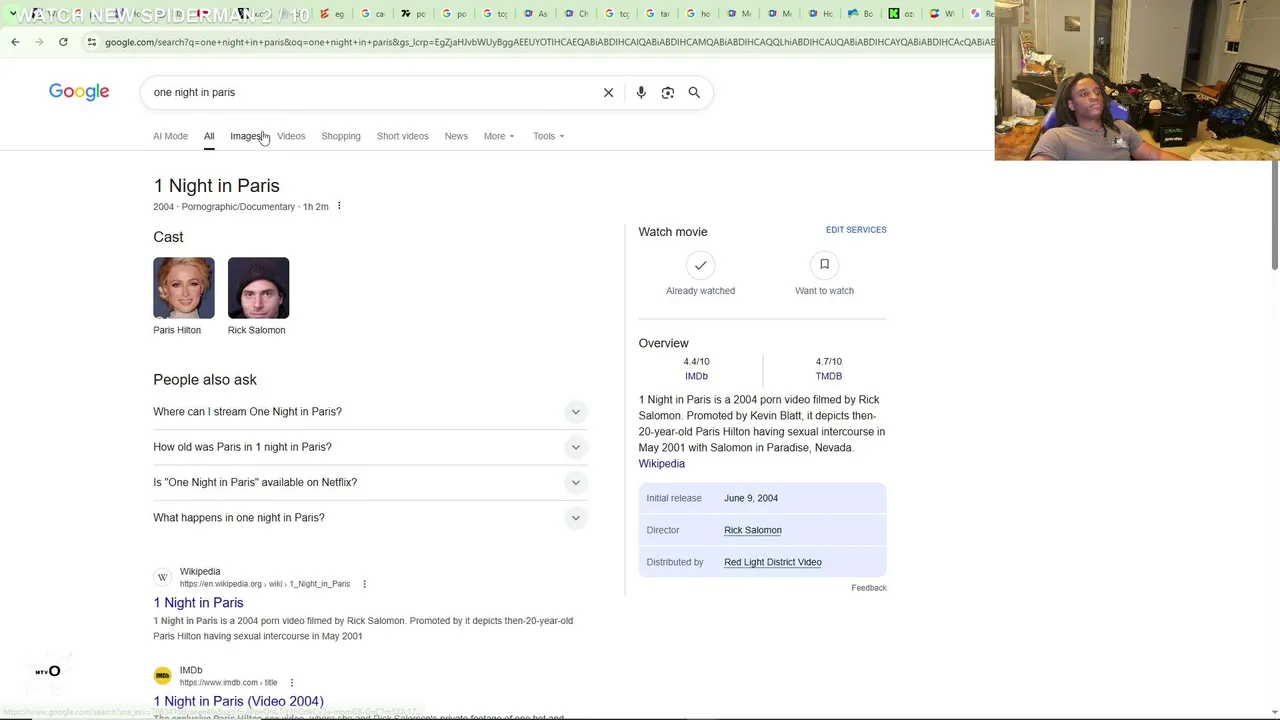Image resolution: width=1280 pixels, height=720 pixels.
Task: Expand the 'available on Netflix?' question
Action: (x=370, y=482)
